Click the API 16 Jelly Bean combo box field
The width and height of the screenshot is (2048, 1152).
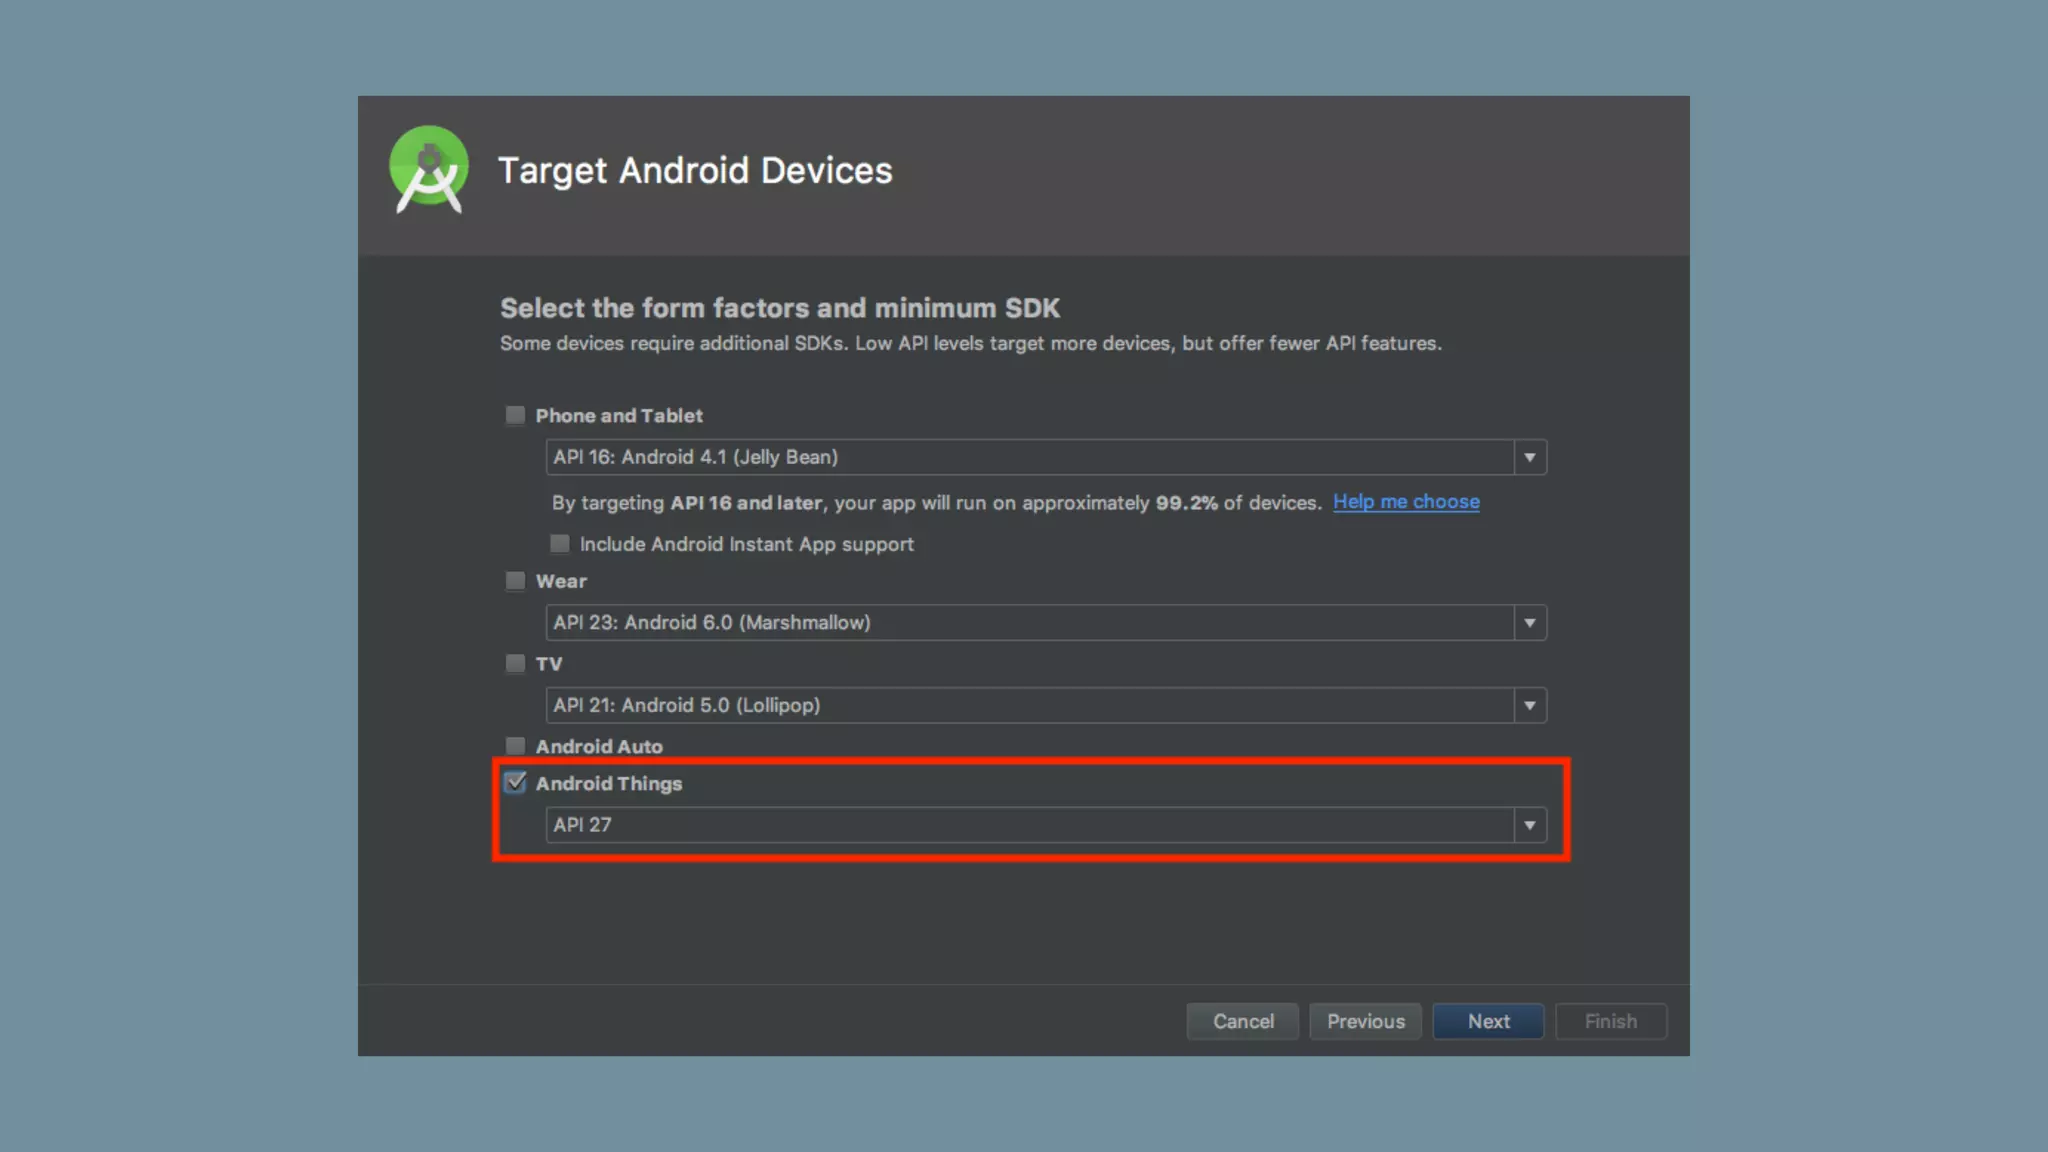[x=1028, y=457]
